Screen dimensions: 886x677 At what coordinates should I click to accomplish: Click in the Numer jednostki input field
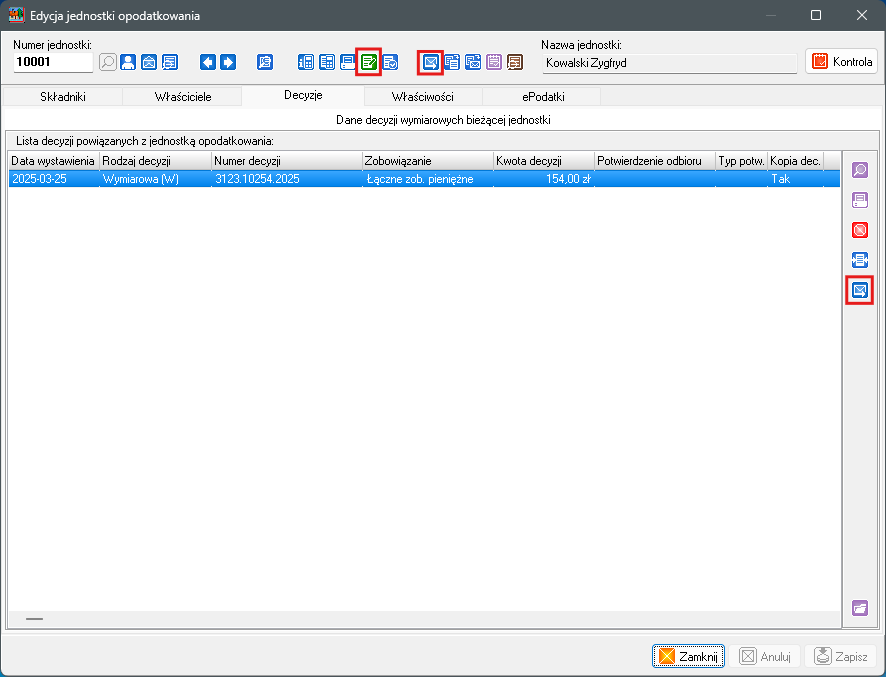[52, 62]
